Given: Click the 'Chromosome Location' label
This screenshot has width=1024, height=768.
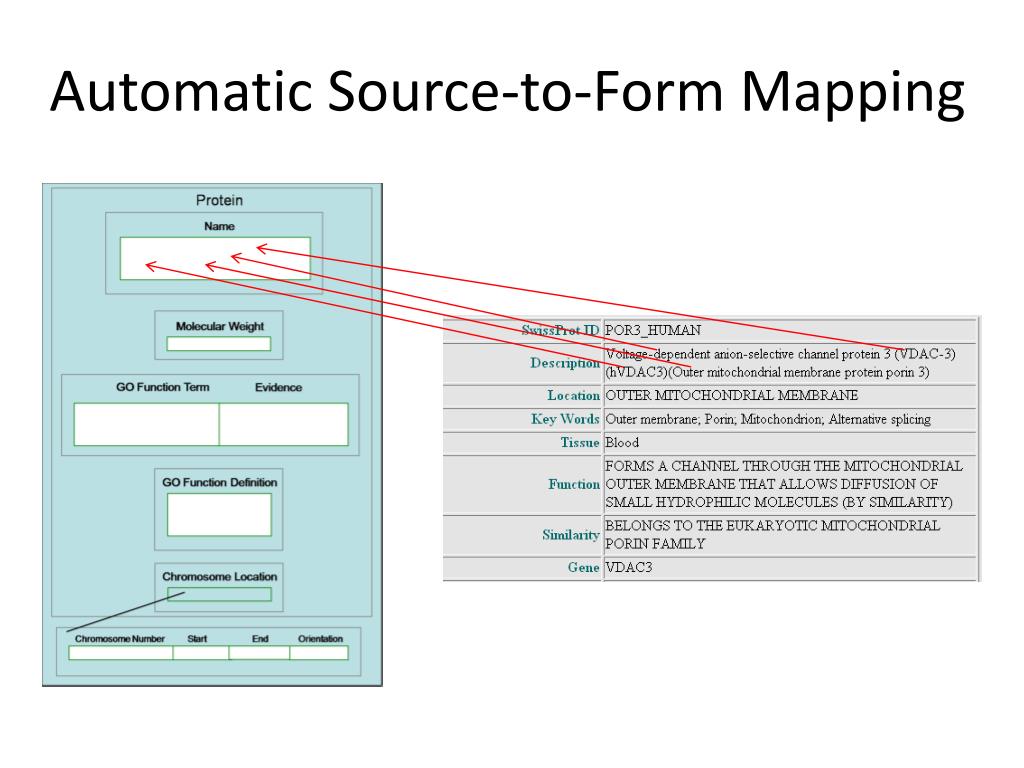Looking at the screenshot, I should (x=219, y=577).
